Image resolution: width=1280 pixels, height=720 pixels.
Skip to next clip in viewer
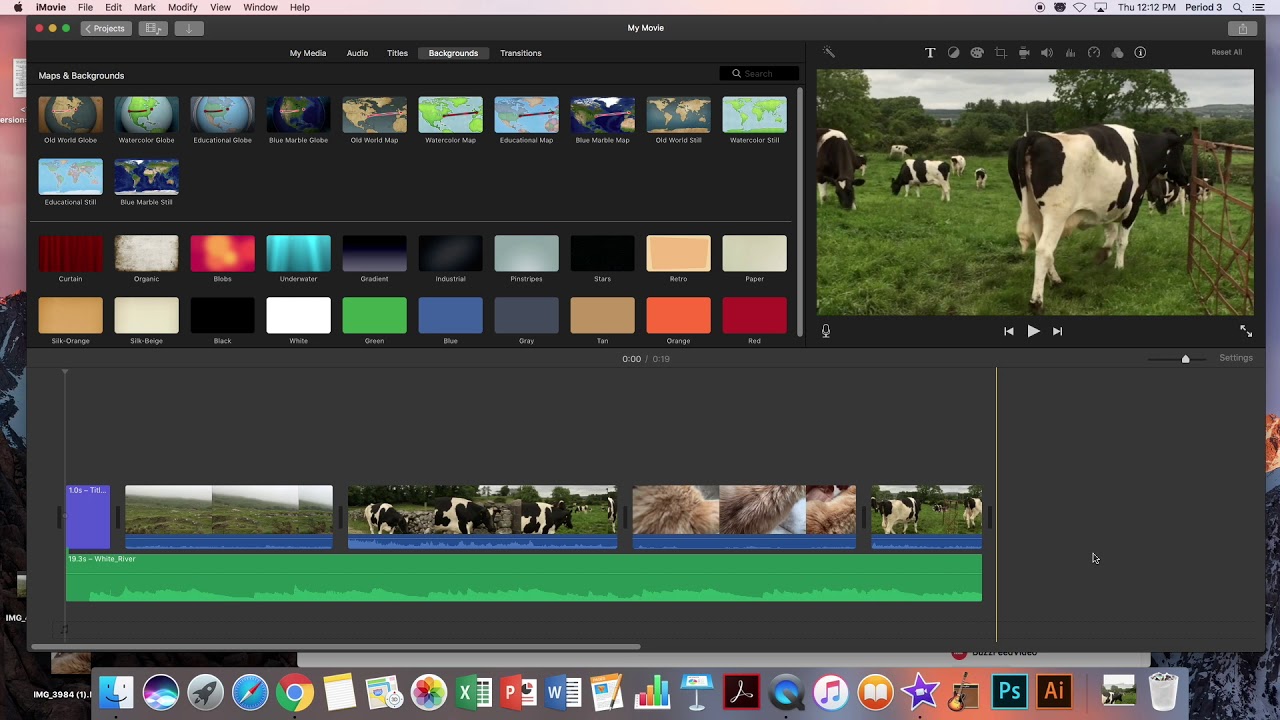click(1057, 331)
